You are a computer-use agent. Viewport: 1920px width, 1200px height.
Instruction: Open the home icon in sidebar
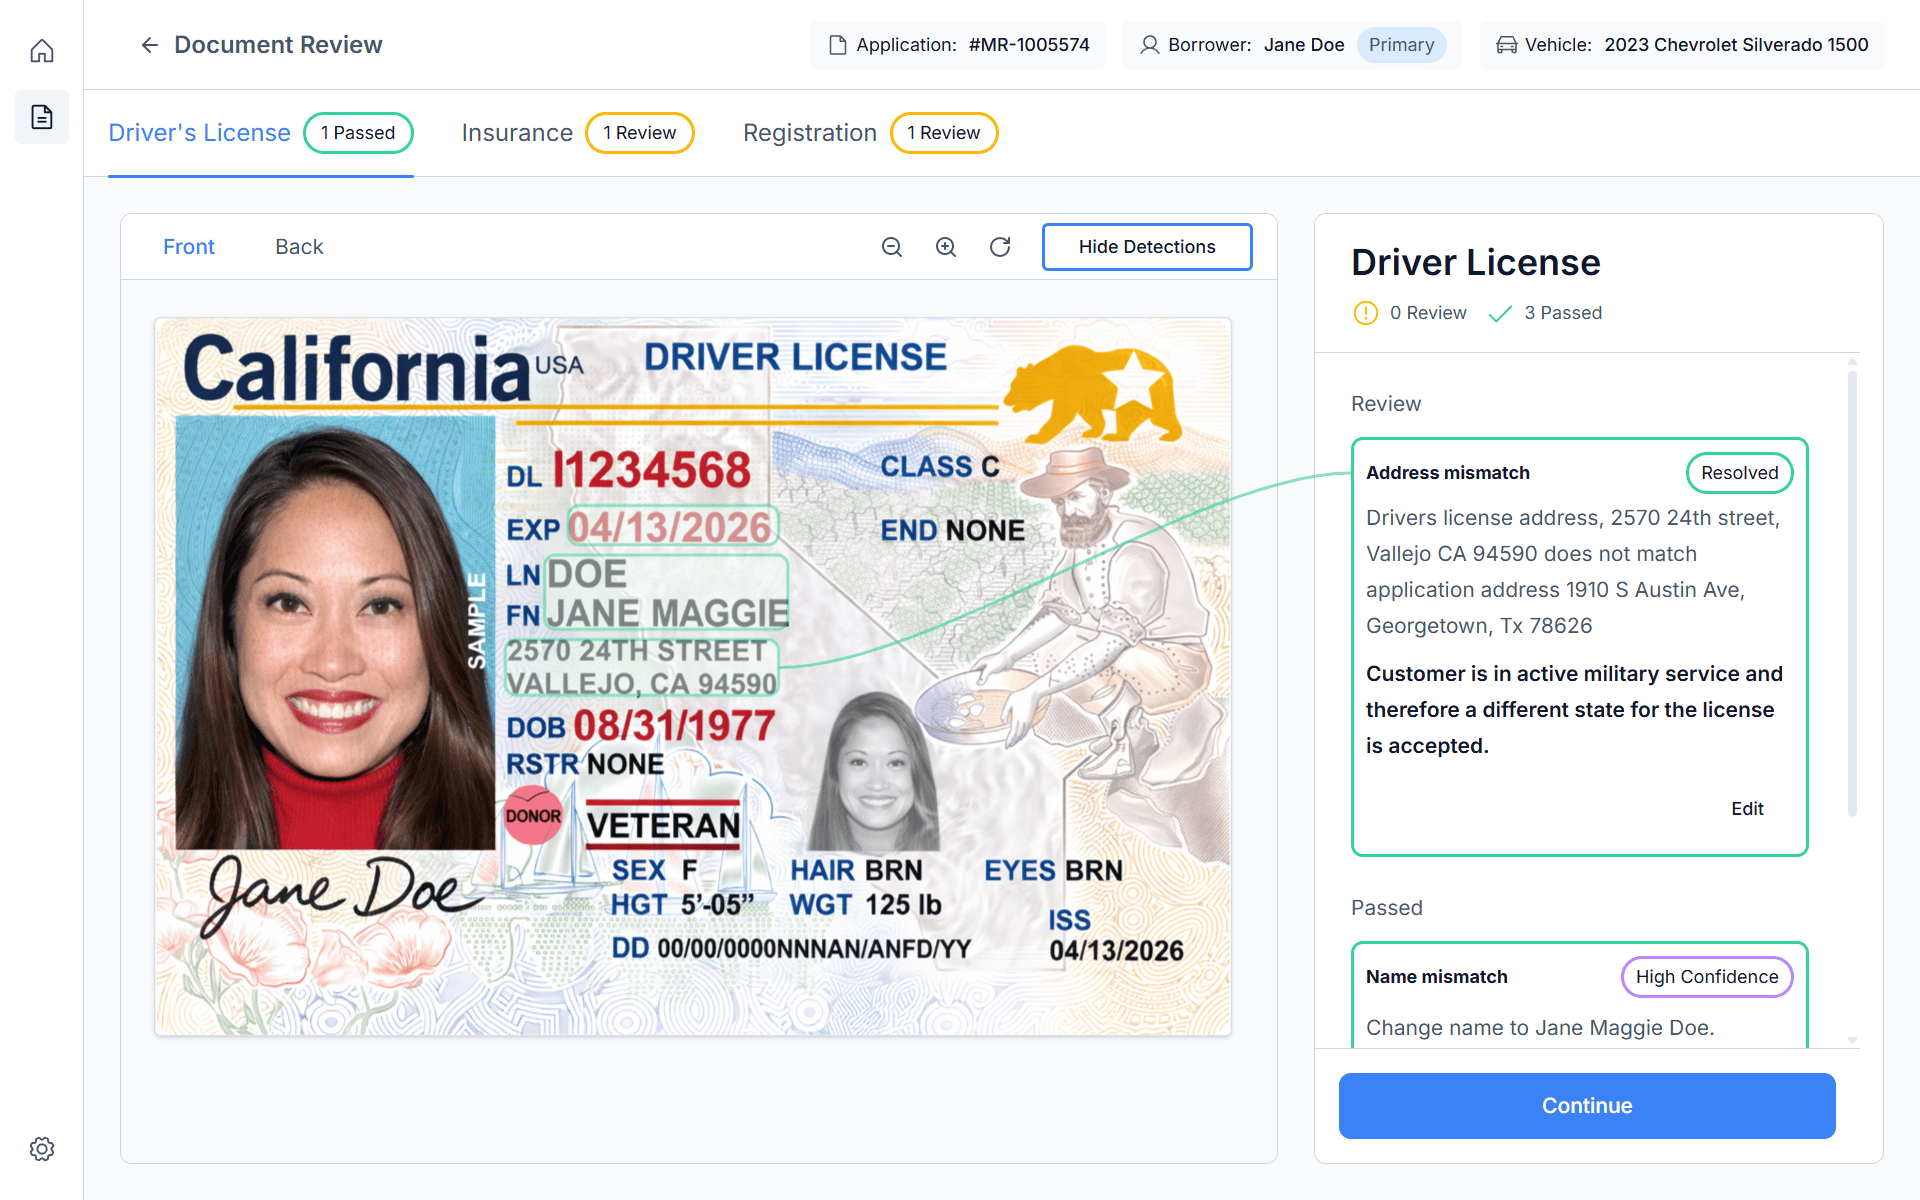coord(42,50)
